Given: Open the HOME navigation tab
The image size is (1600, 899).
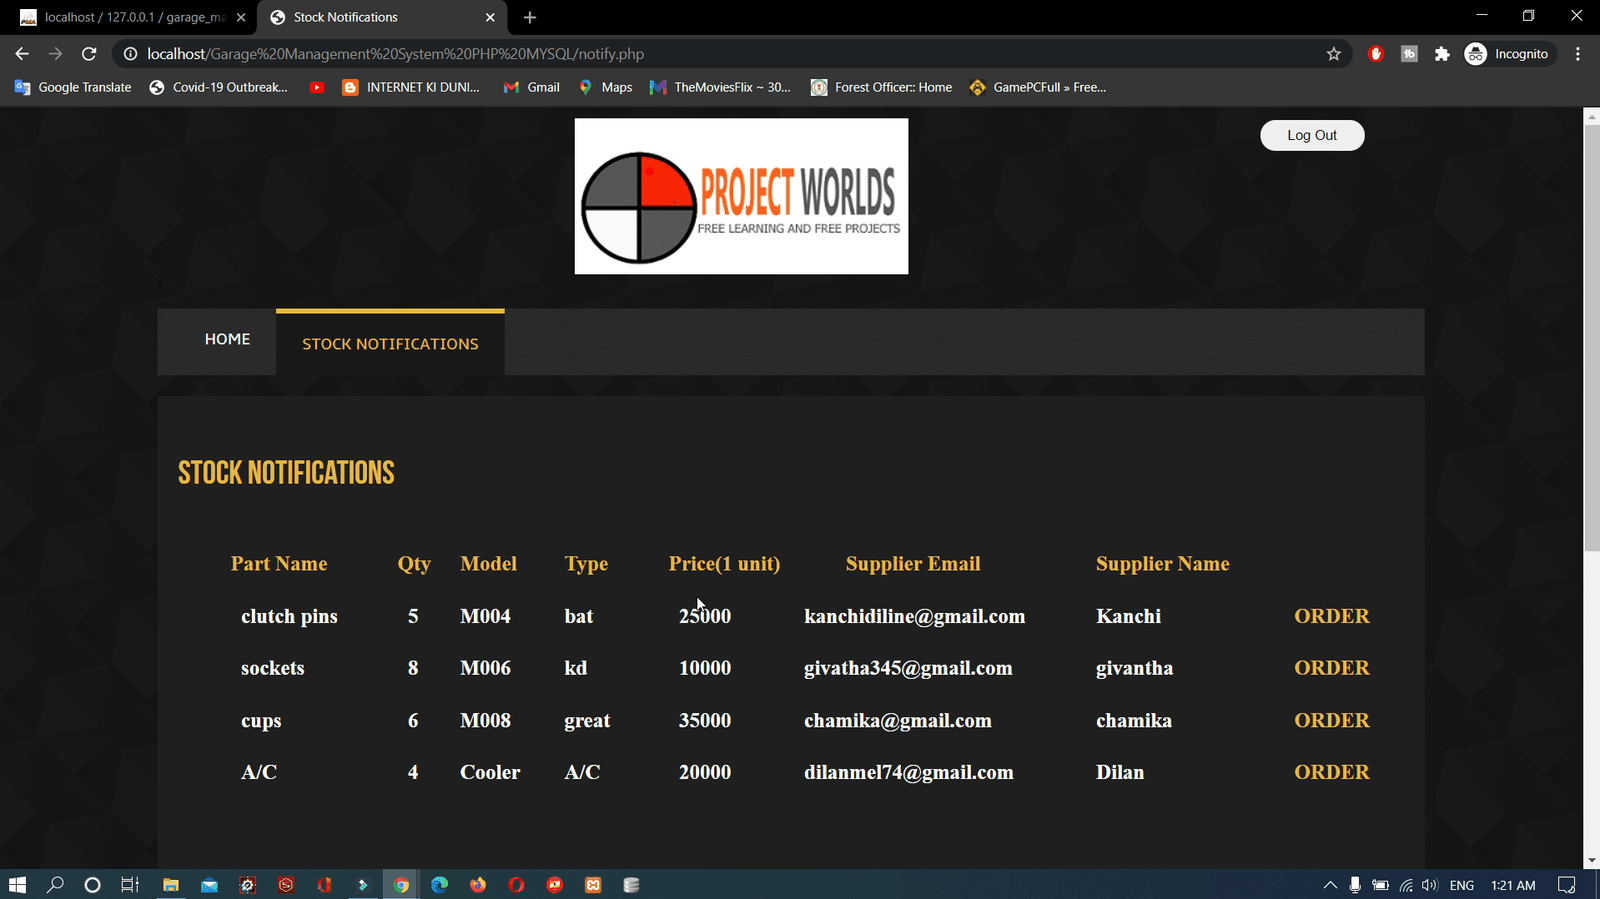Looking at the screenshot, I should tap(227, 340).
